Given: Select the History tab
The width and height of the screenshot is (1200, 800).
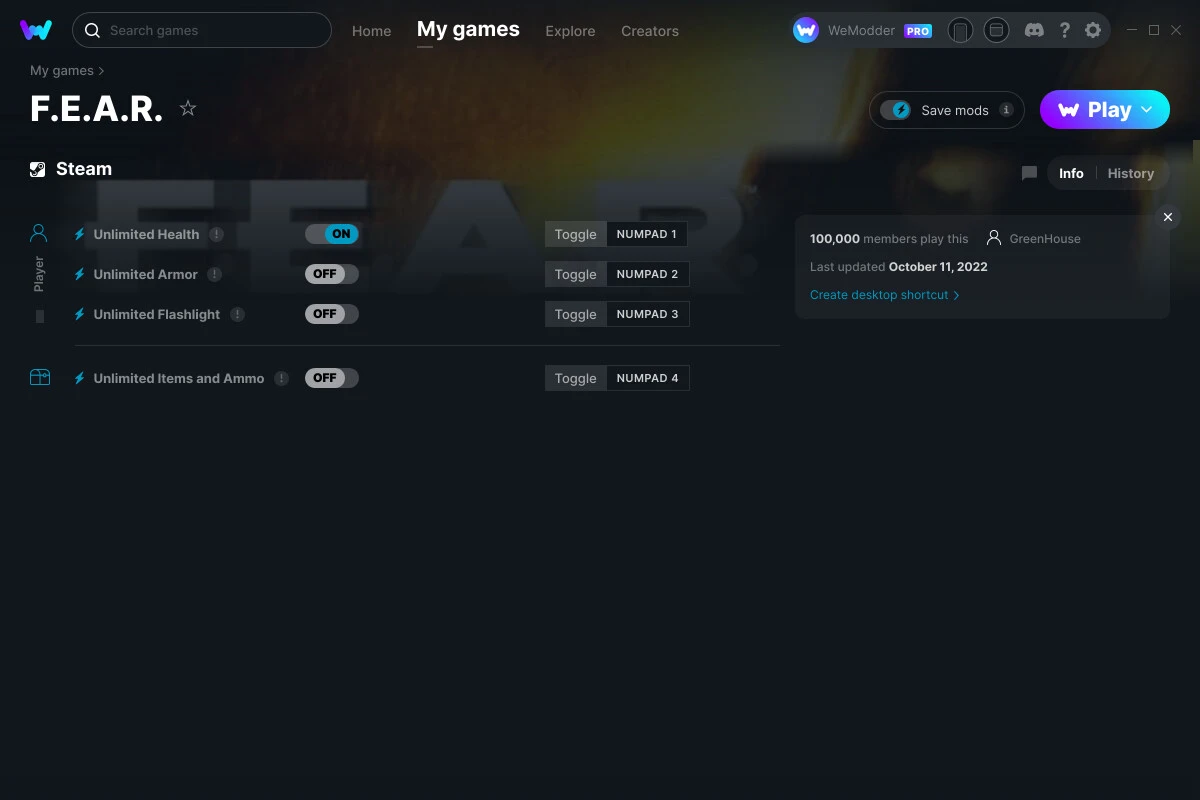Looking at the screenshot, I should (x=1131, y=173).
